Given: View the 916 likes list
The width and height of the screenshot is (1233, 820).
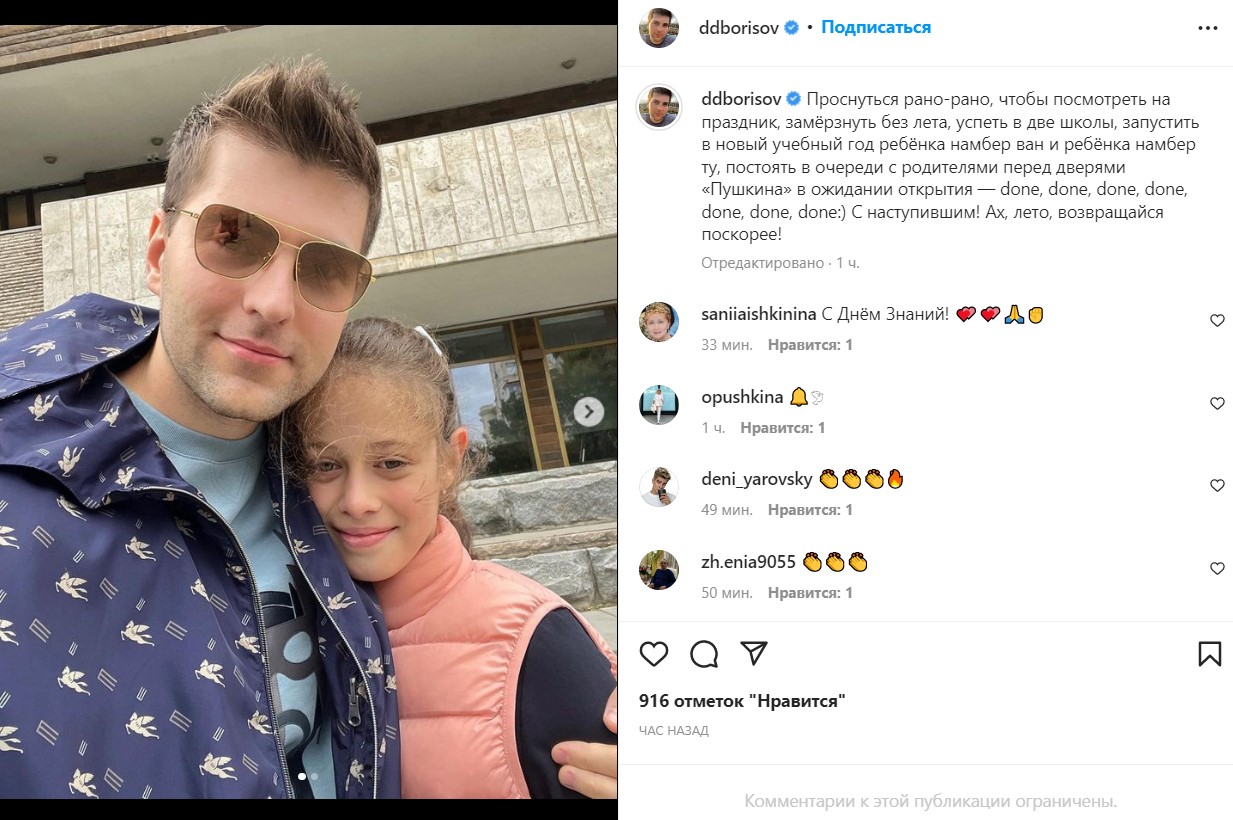Looking at the screenshot, I should (742, 701).
